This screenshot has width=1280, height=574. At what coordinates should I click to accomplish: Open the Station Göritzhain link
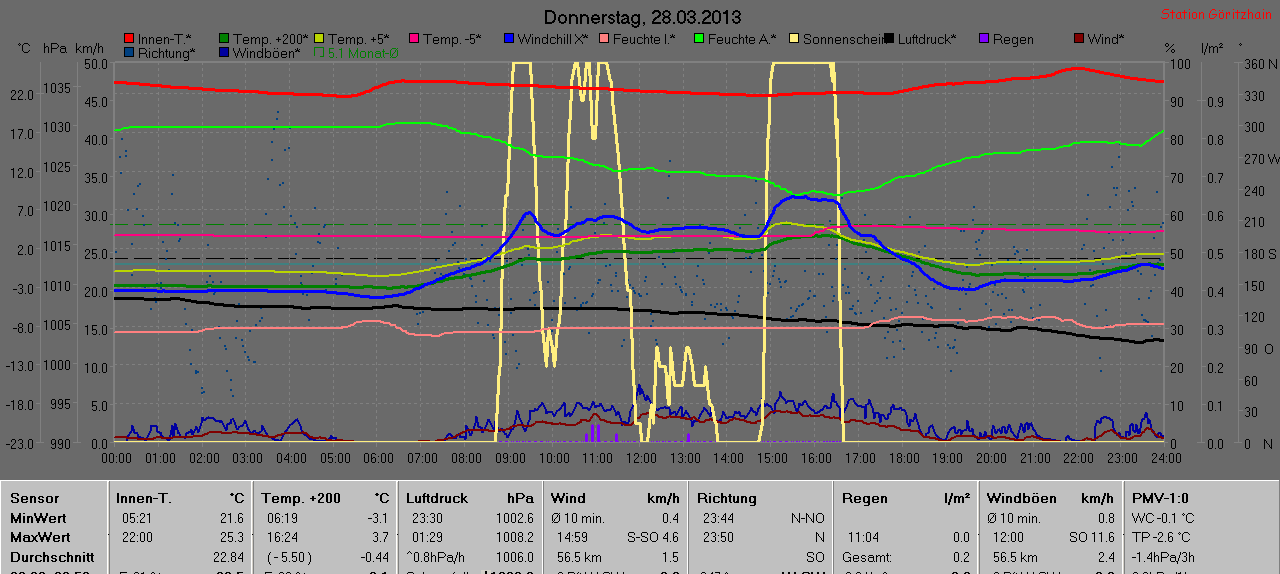[1215, 15]
